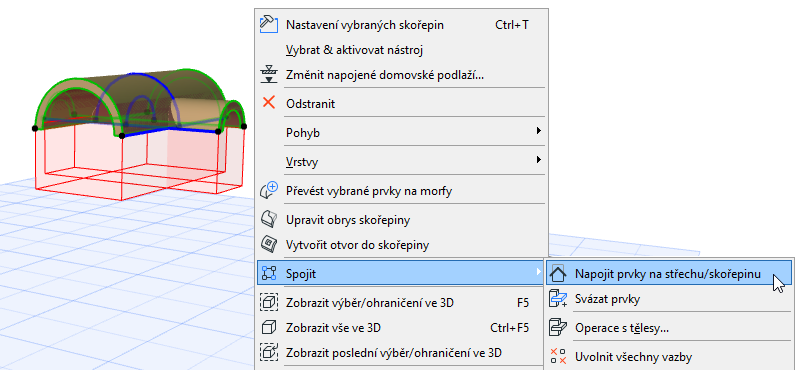This screenshot has height=370, width=795.
Task: Click the convert-to-morph icon
Action: click(268, 191)
